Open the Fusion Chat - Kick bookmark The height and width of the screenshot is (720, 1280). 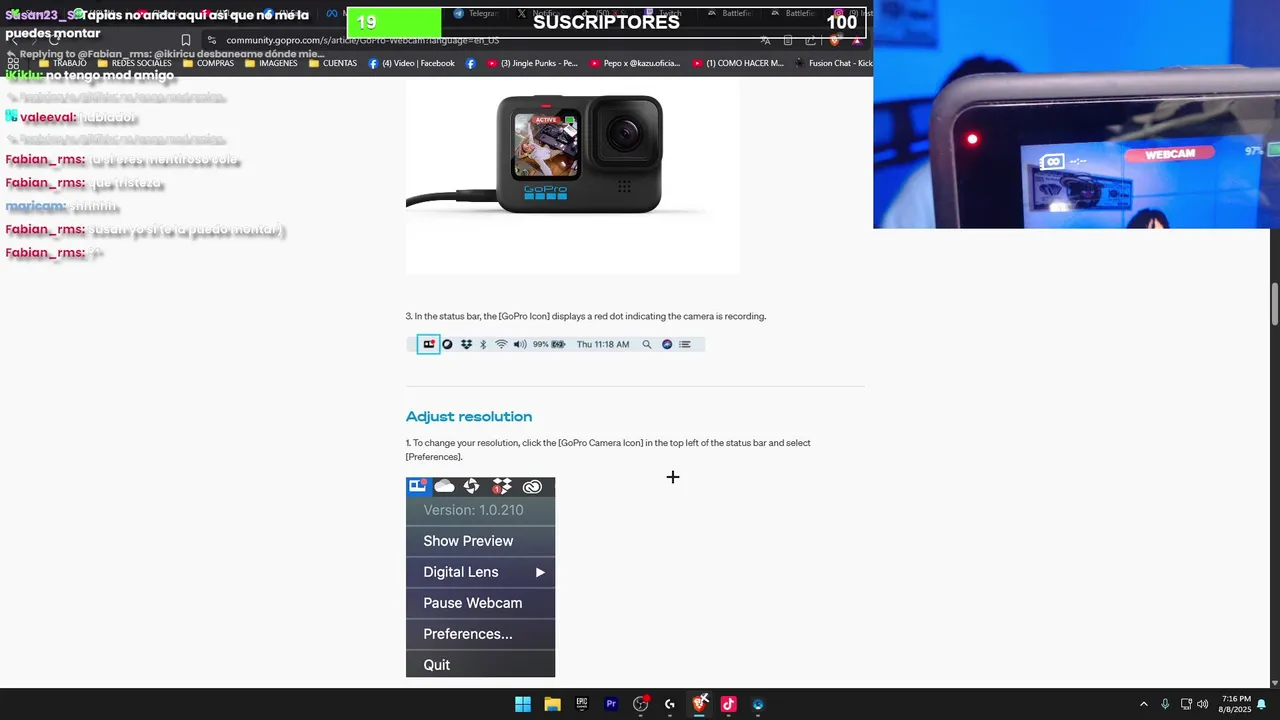833,63
